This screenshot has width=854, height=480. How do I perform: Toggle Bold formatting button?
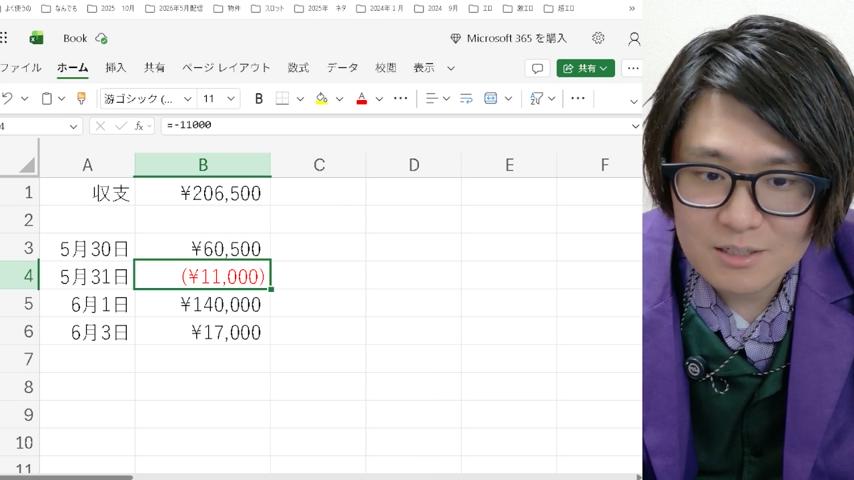(x=259, y=99)
